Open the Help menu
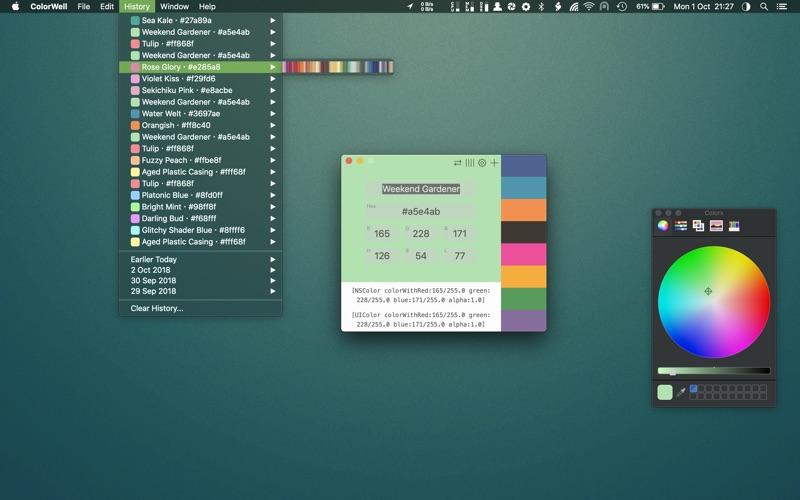Screen dimensions: 800x500 coord(207,6)
